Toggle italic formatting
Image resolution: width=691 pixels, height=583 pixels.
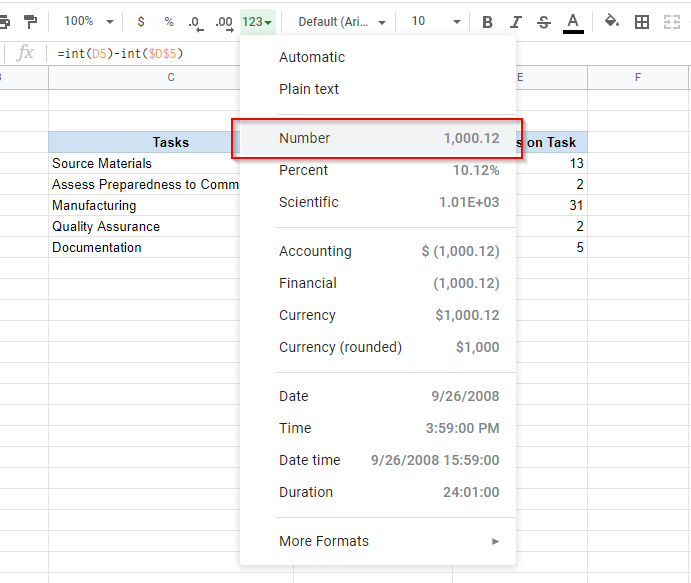[516, 21]
